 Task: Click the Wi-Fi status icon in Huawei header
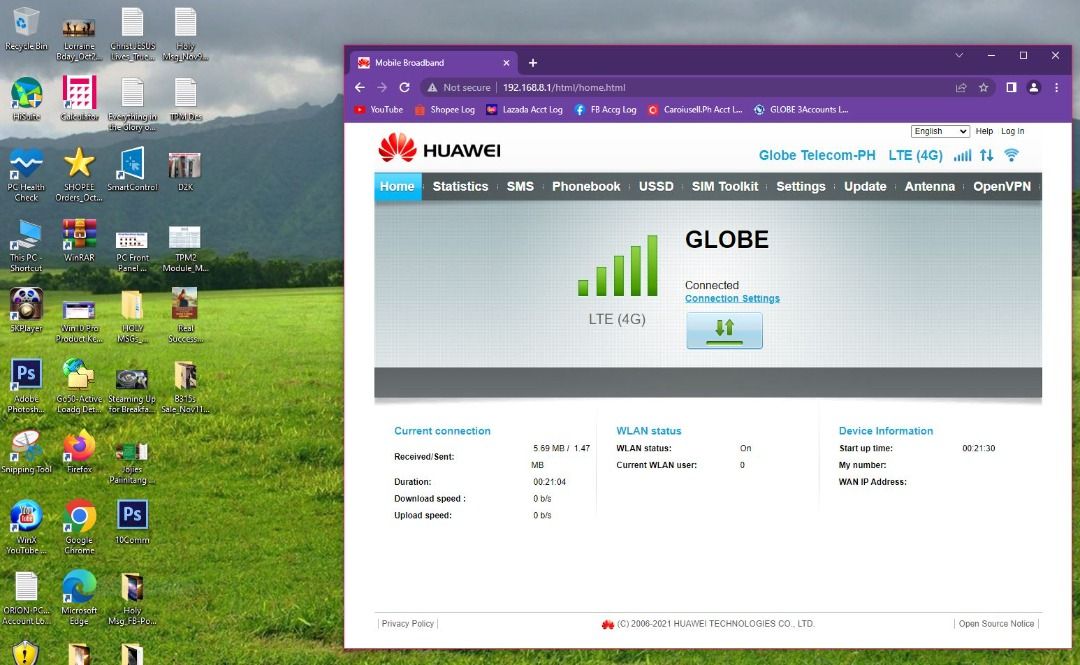(1011, 155)
